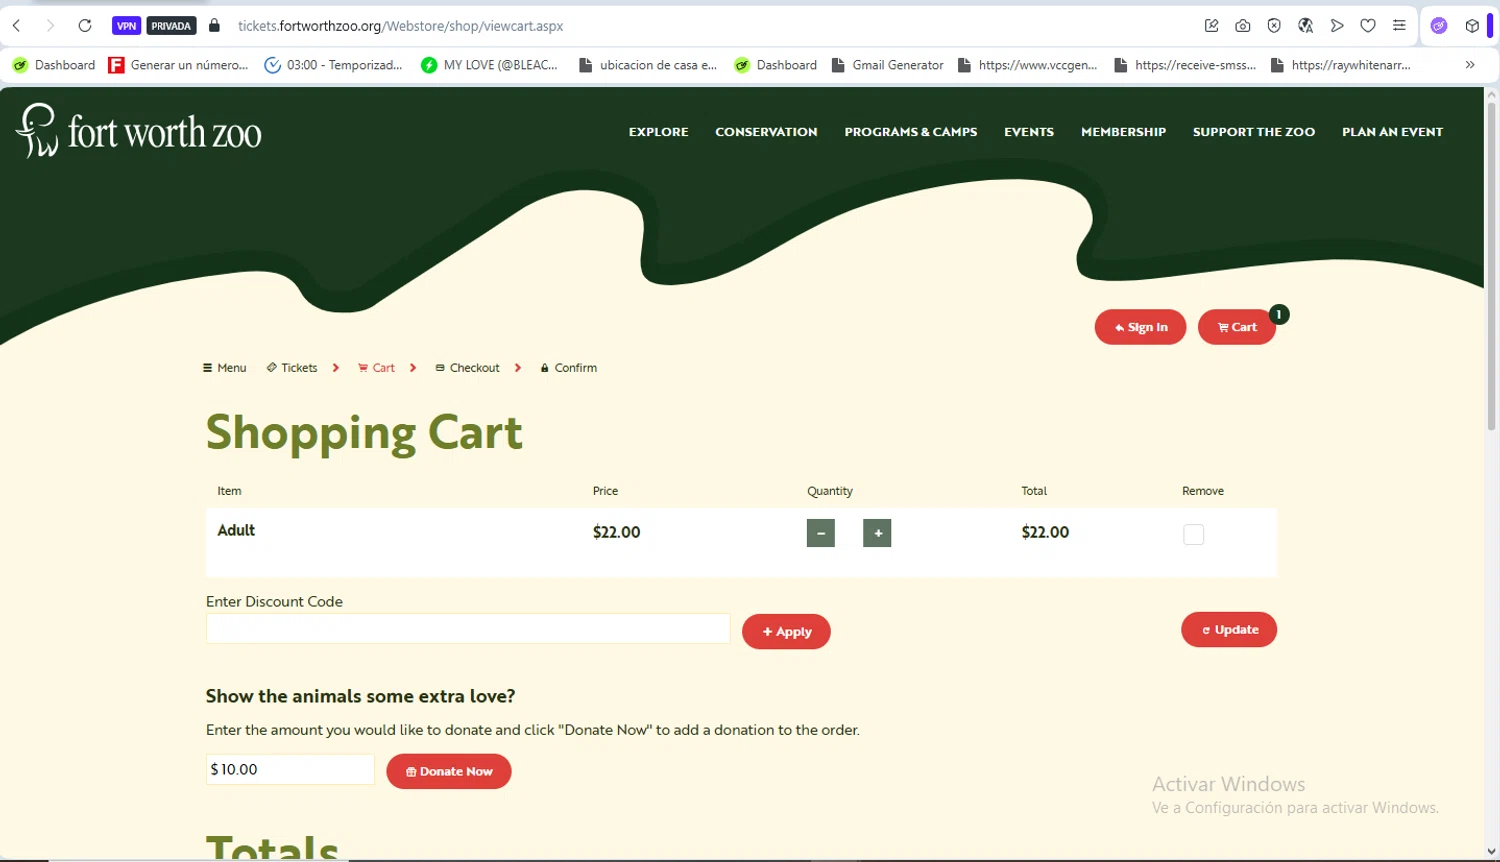1500x862 pixels.
Task: Open the 'Generar un número' bookmark
Action: pyautogui.click(x=179, y=65)
